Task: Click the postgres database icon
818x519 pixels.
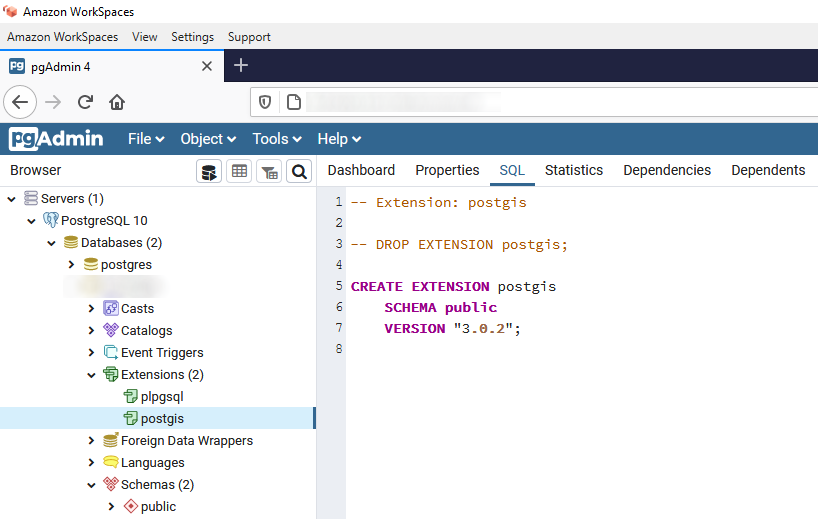Action: click(91, 264)
